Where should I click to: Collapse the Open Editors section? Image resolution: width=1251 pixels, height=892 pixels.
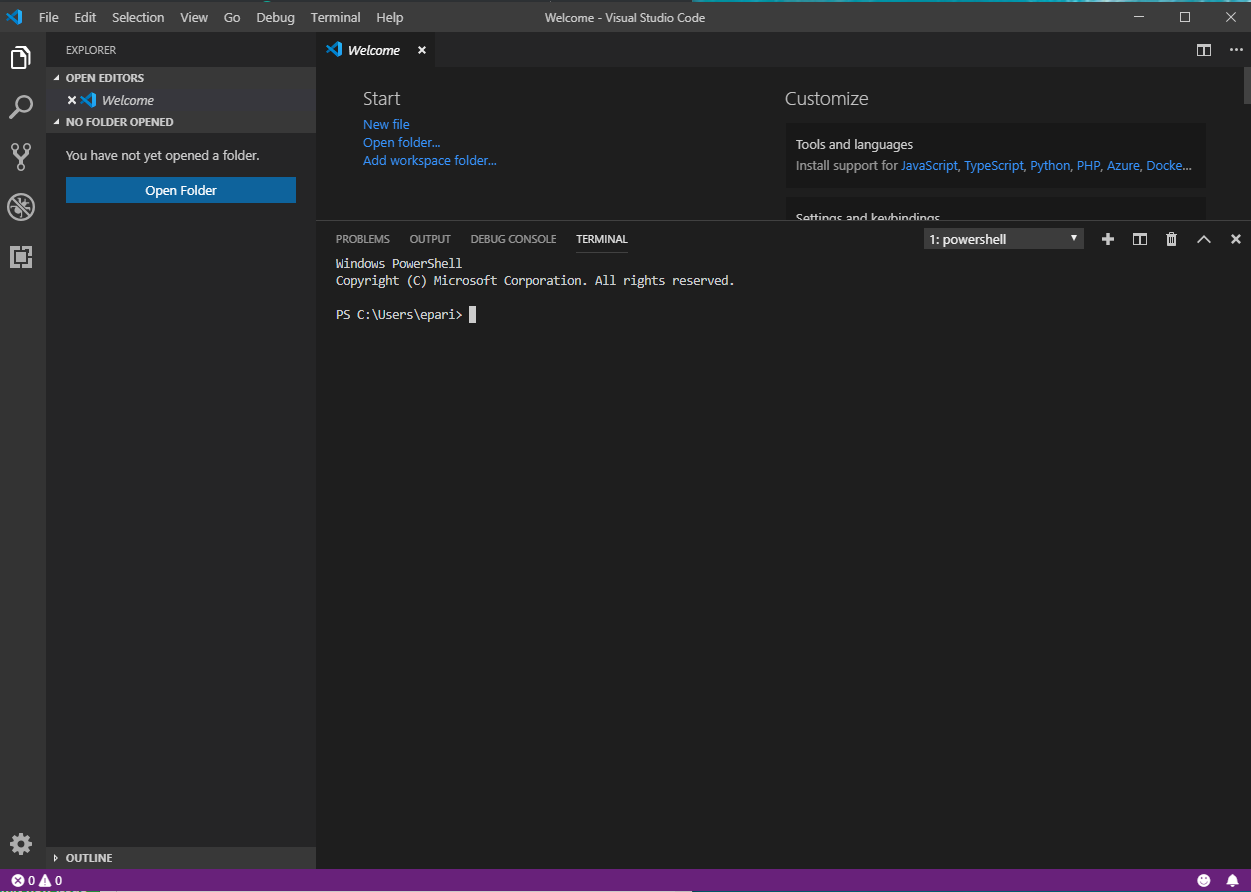[181, 78]
